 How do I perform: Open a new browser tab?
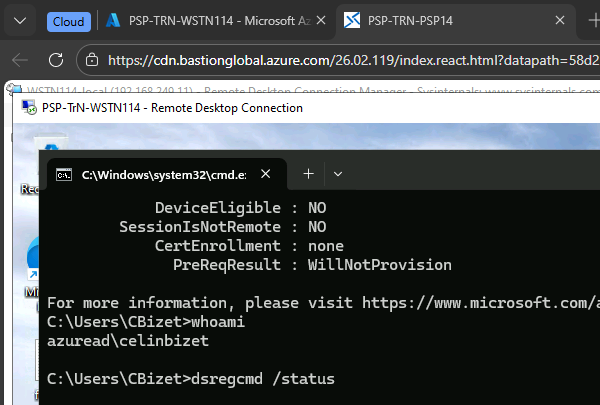(x=593, y=21)
